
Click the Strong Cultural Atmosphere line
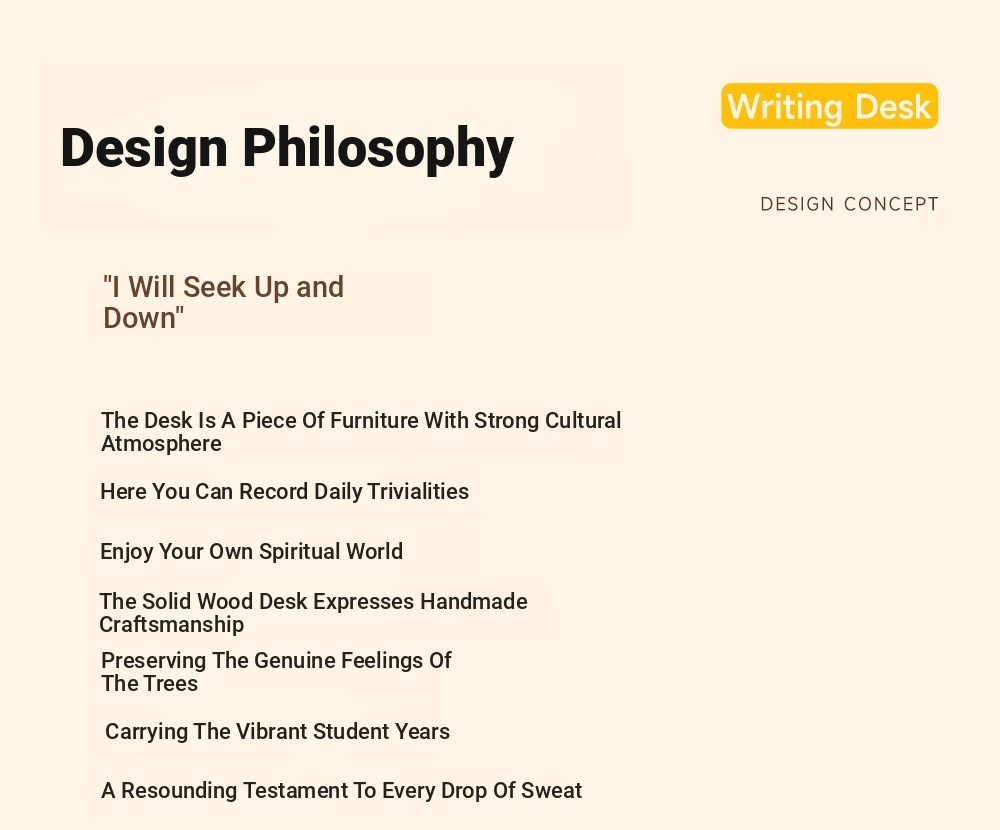pyautogui.click(x=361, y=432)
